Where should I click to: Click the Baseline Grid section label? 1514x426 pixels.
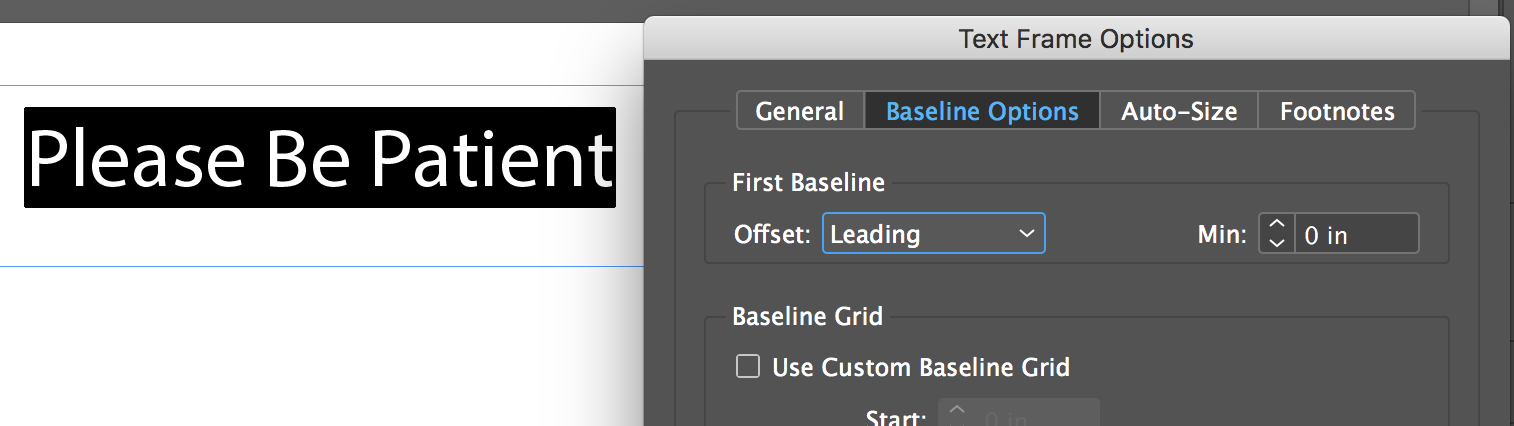coord(807,317)
